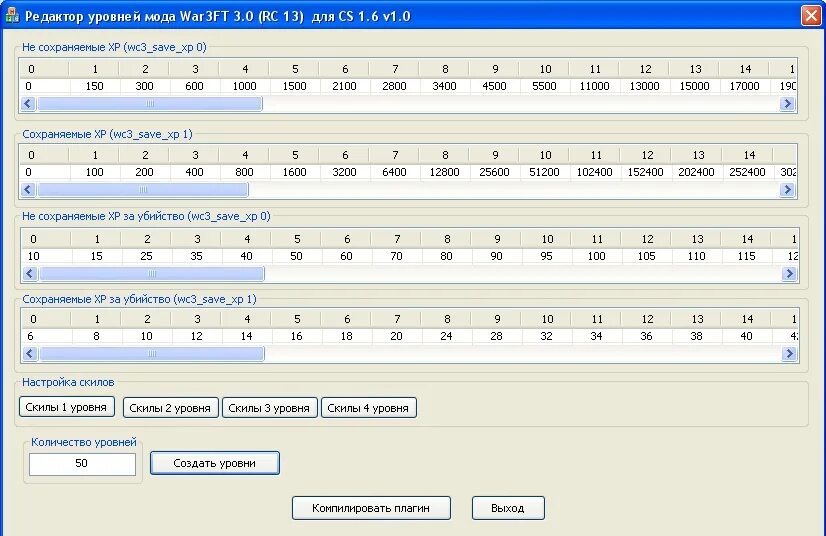The image size is (826, 536).
Task: Select cell 102400 in saved XP table
Action: click(594, 172)
